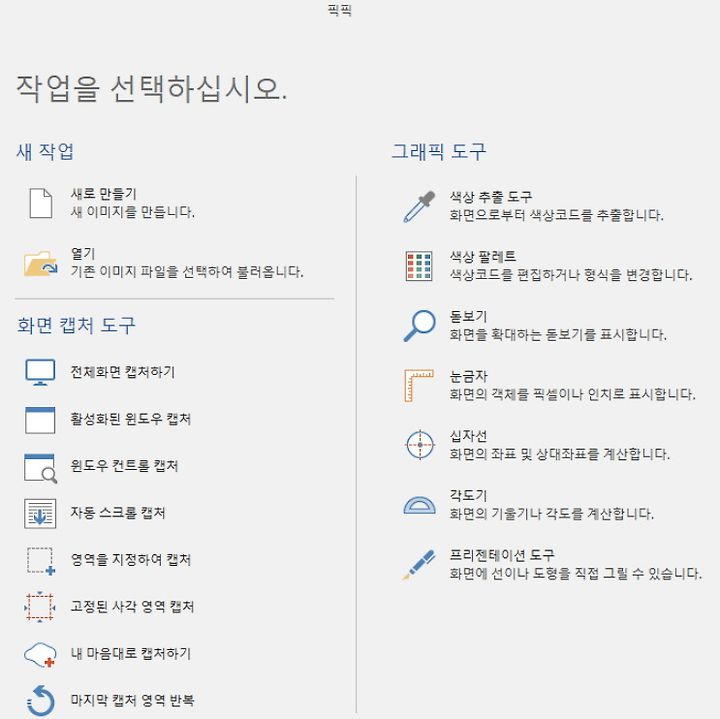
Task: Start 전체화면 캡처하기
Action: point(123,371)
